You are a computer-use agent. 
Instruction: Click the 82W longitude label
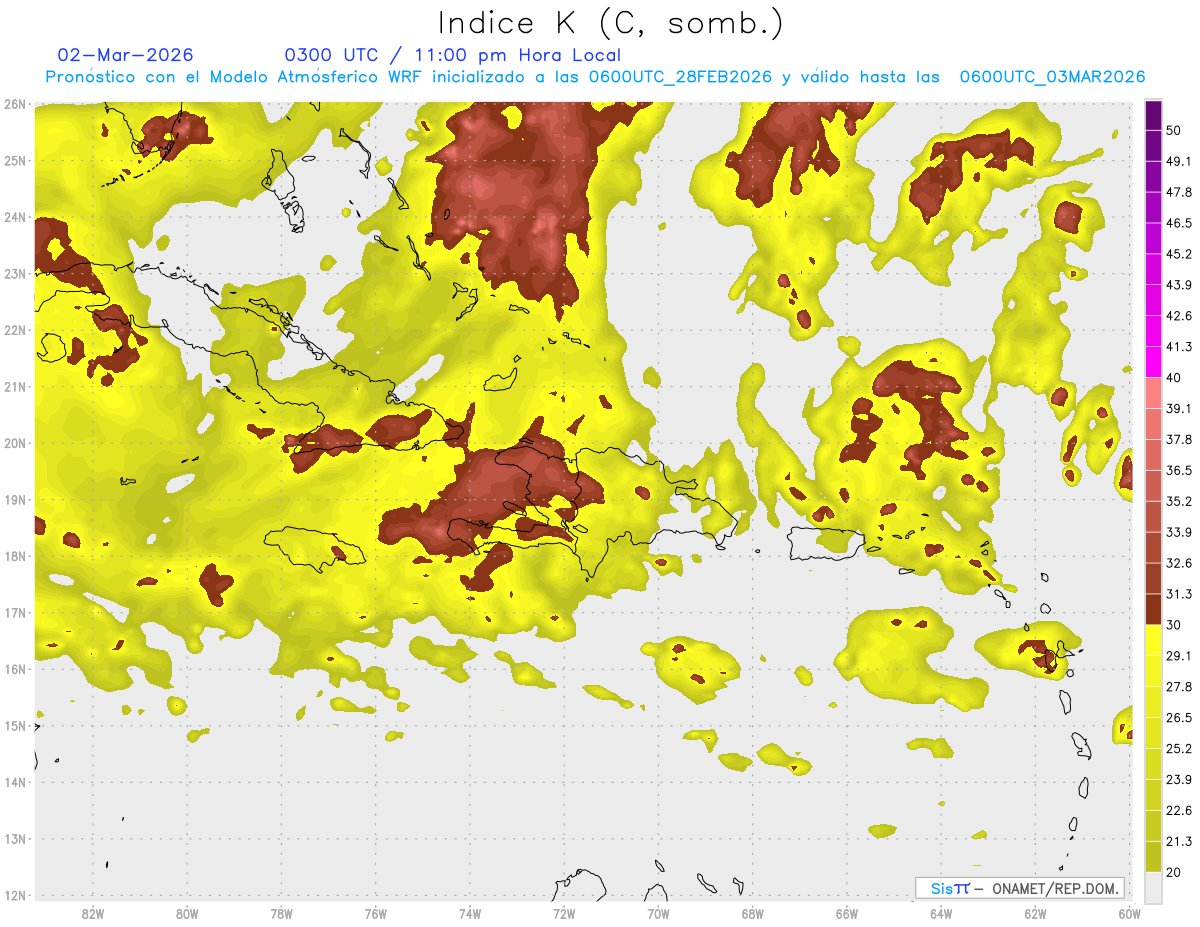[92, 913]
